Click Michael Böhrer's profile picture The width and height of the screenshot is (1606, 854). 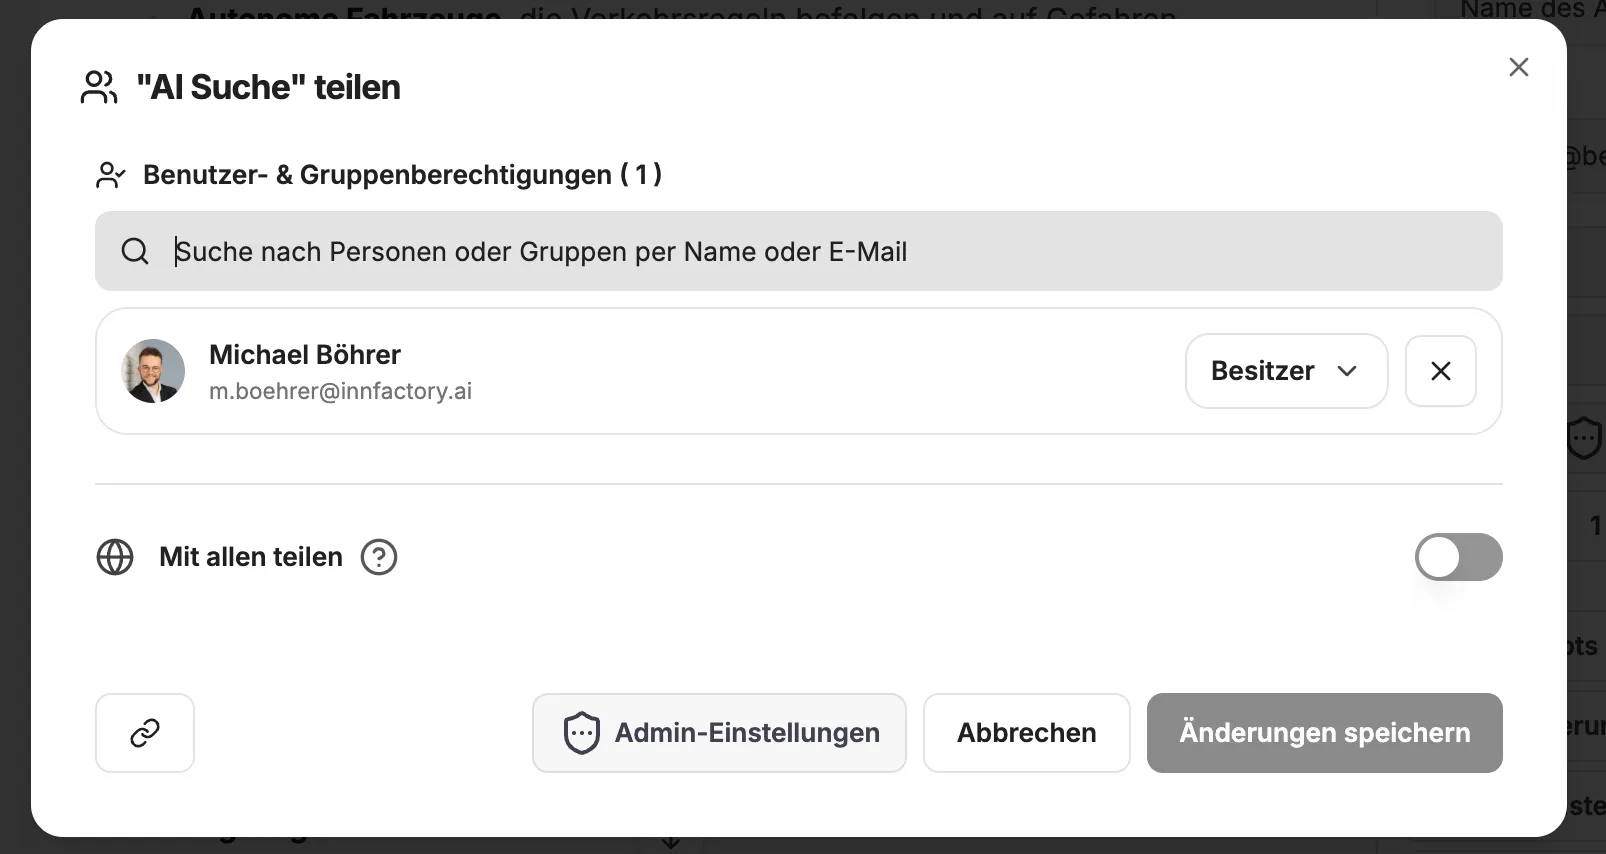[153, 371]
